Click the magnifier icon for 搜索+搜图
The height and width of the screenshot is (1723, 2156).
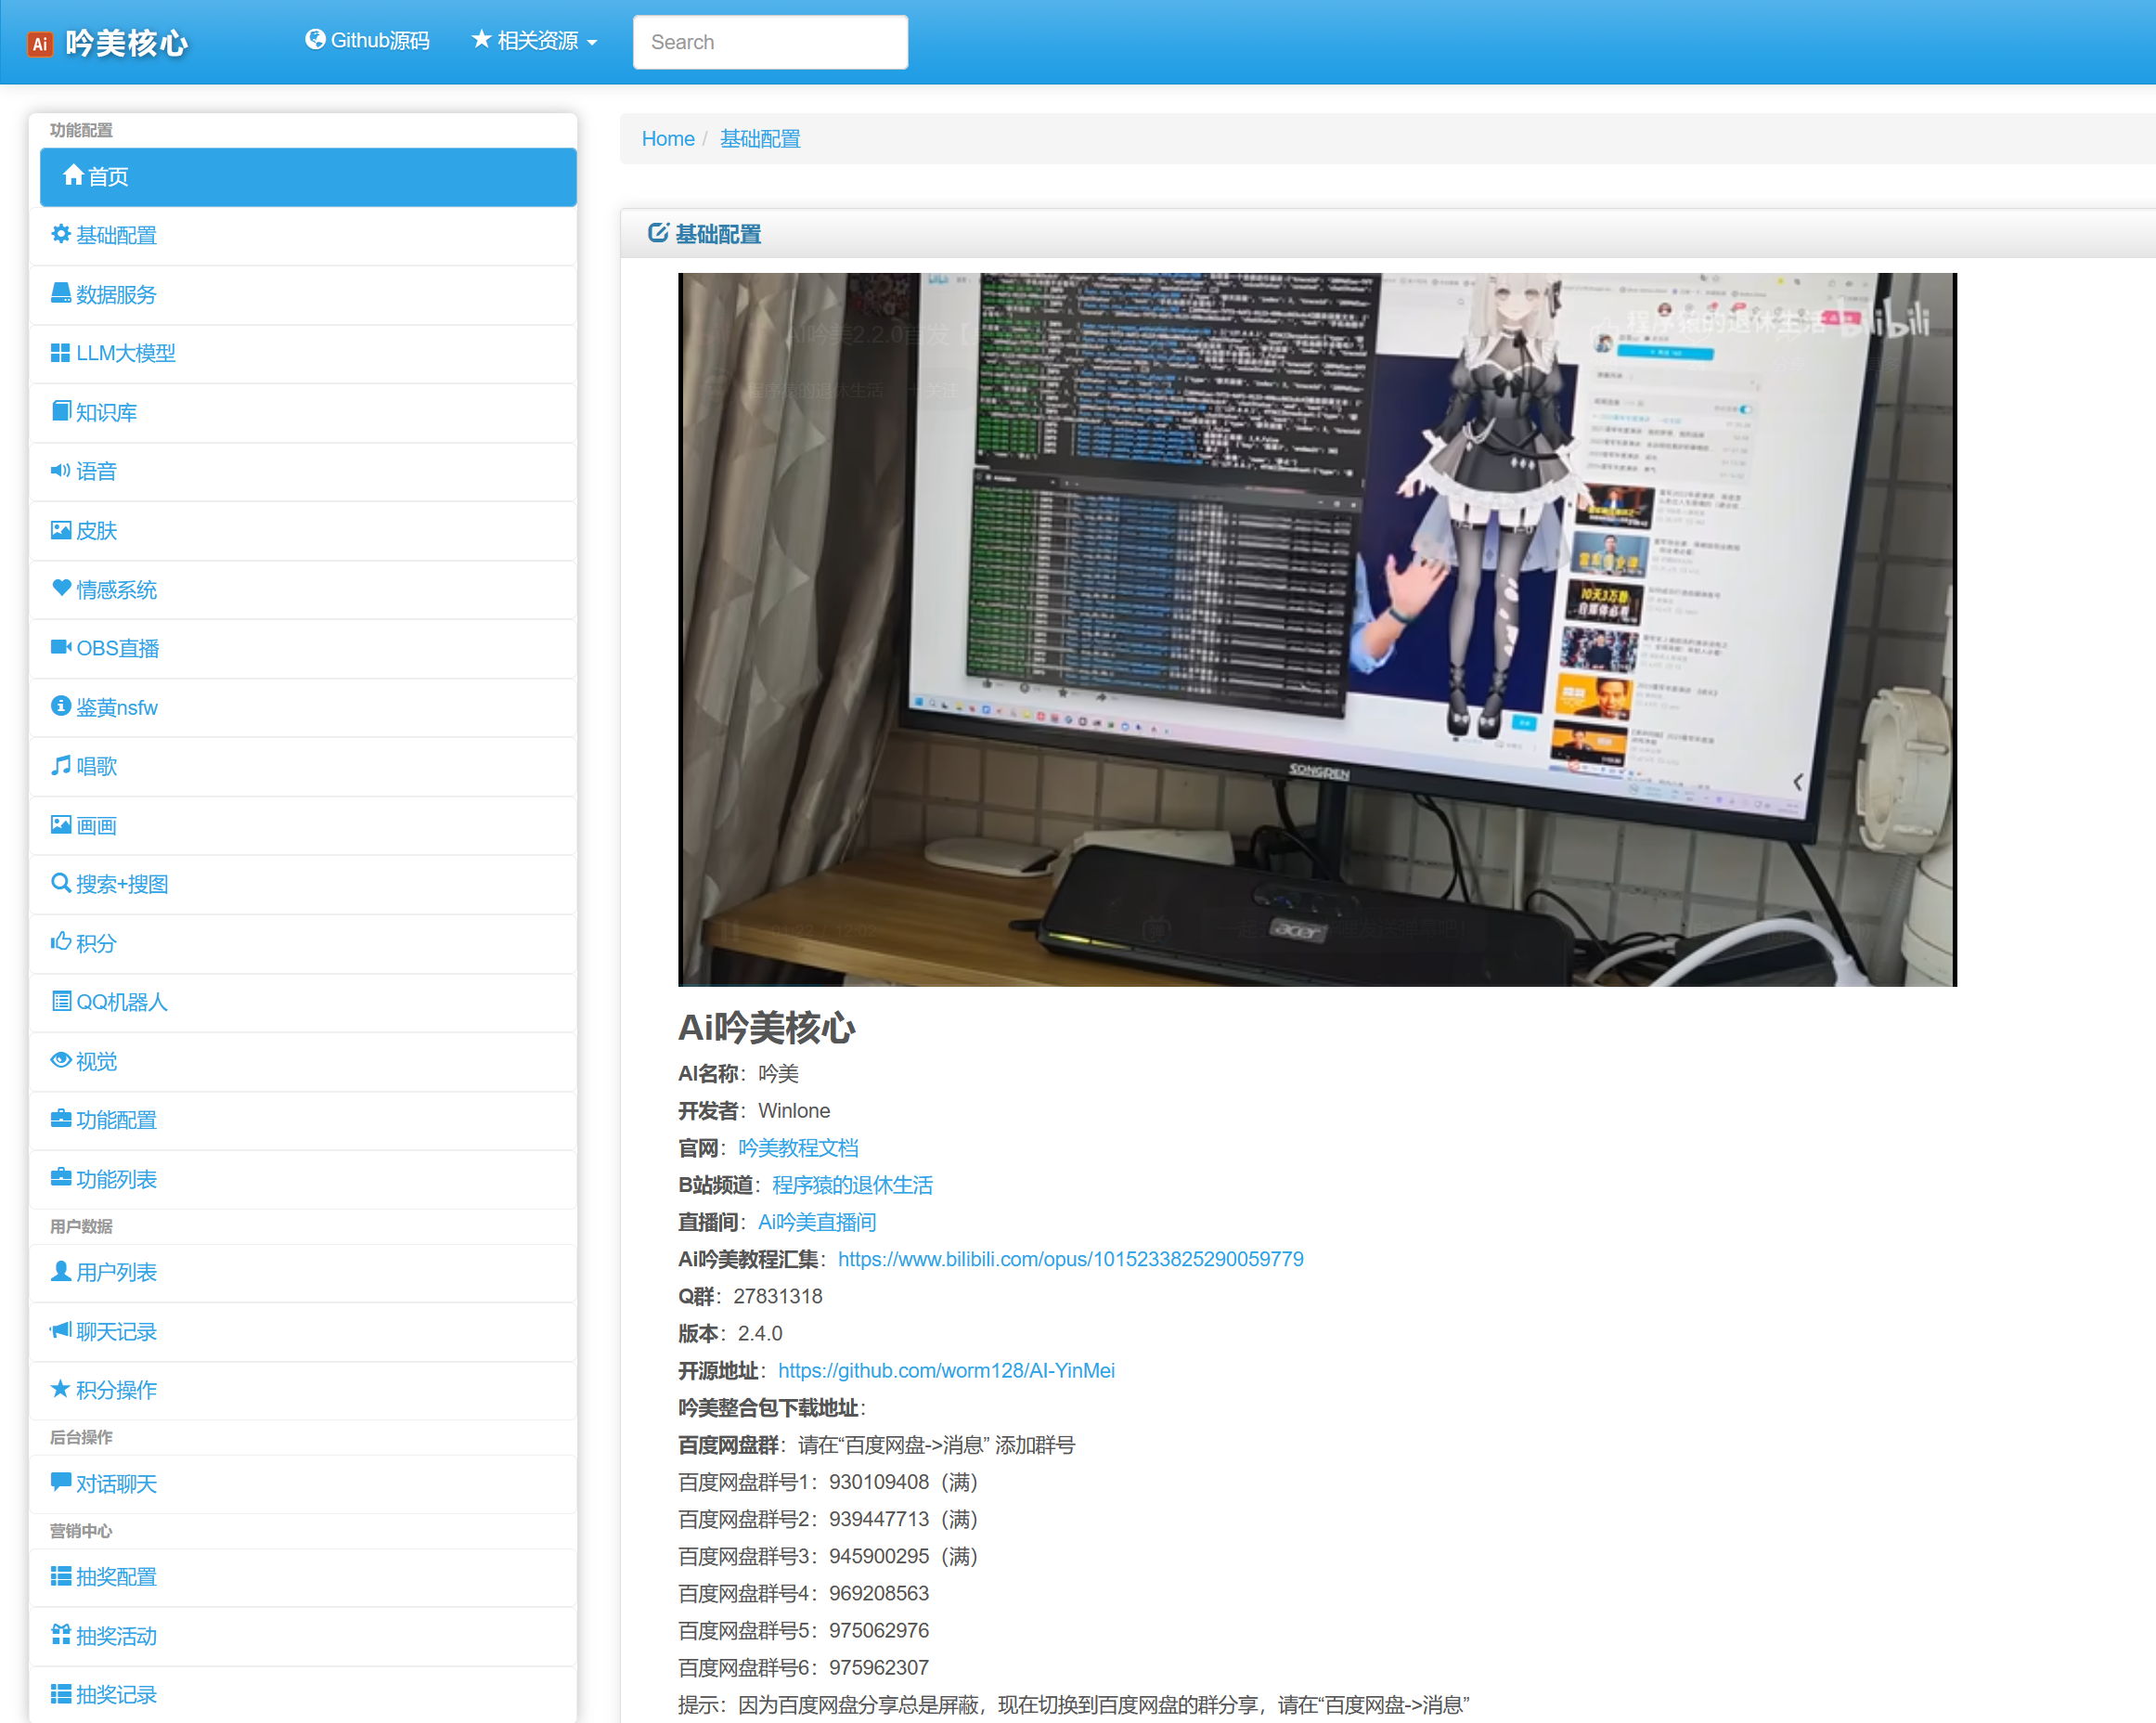click(x=61, y=883)
